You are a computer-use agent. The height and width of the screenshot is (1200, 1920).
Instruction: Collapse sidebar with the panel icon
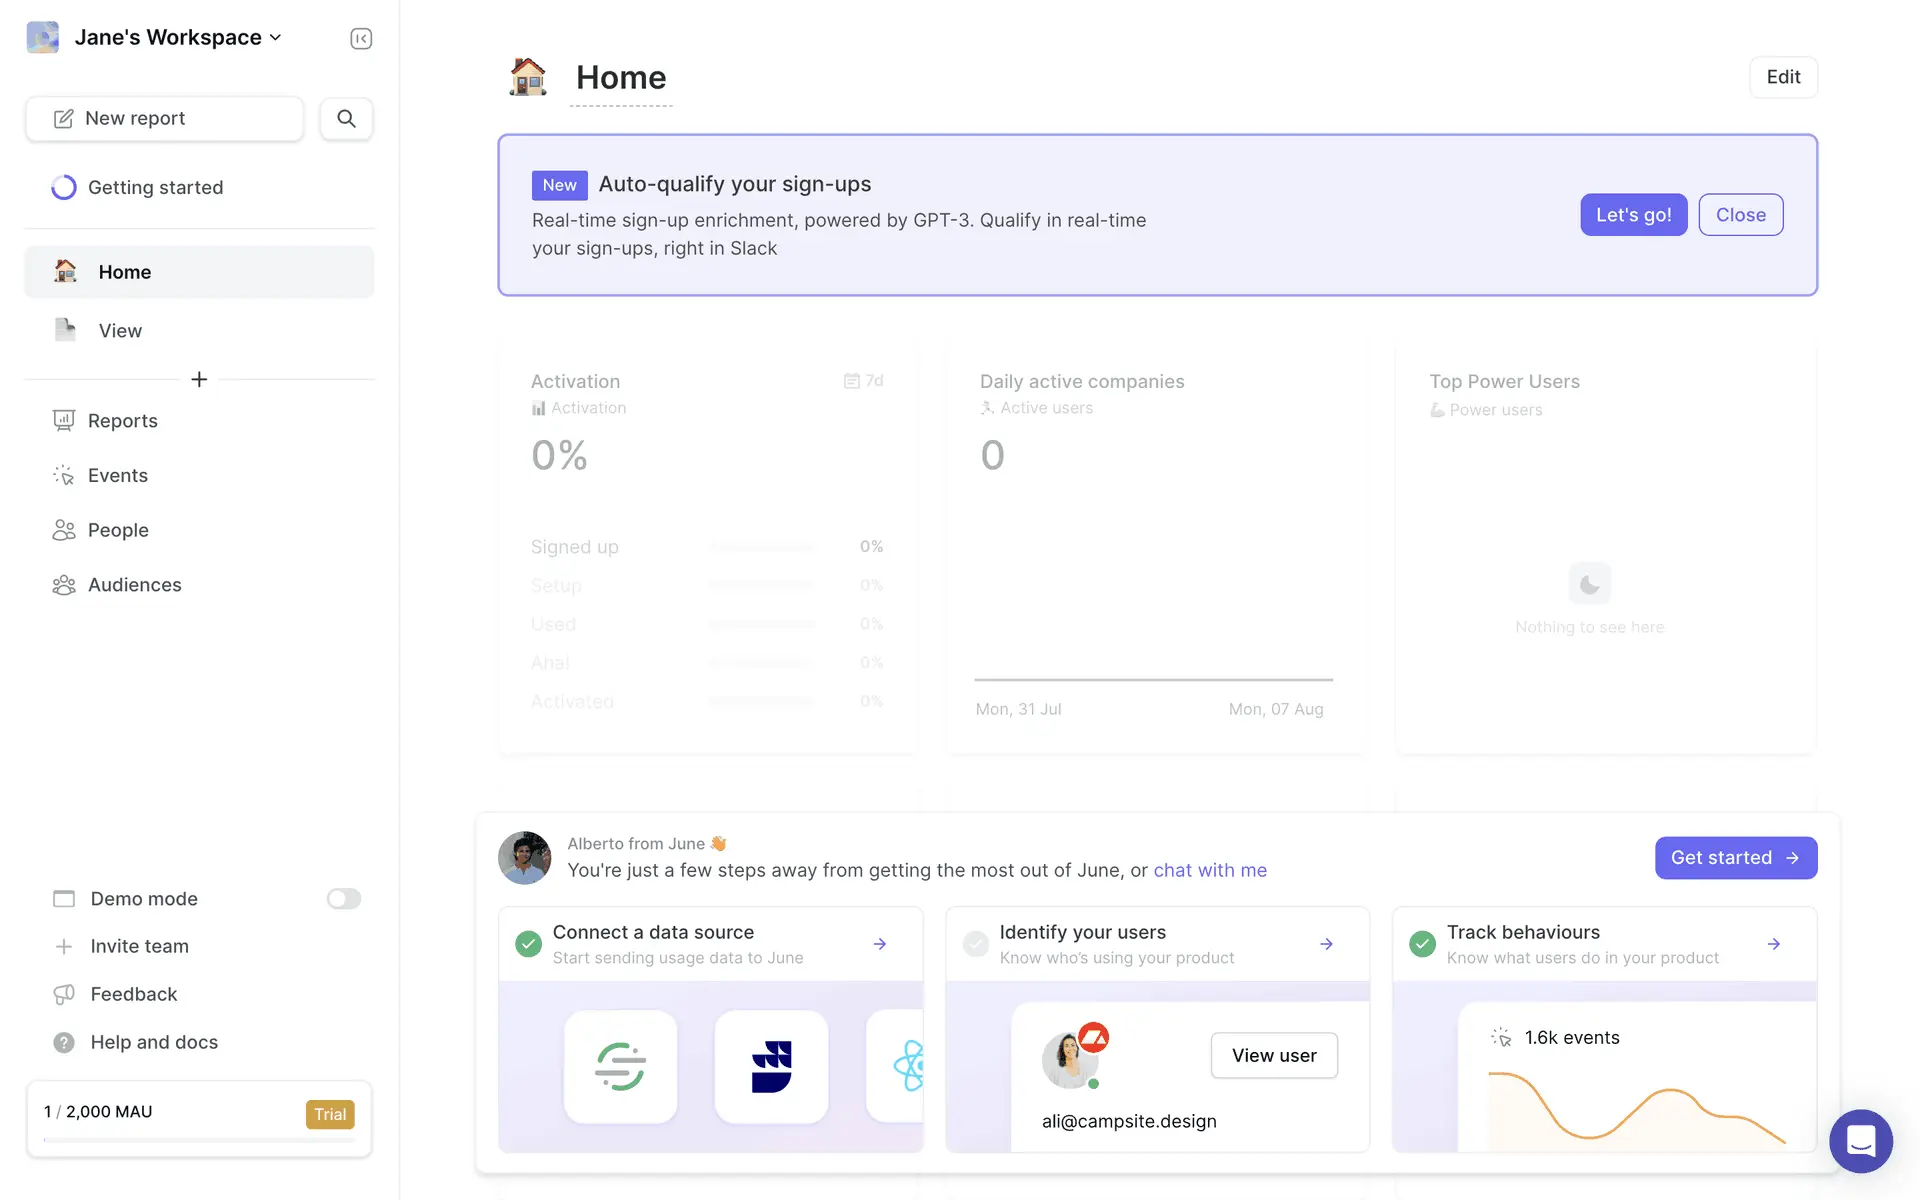point(361,39)
